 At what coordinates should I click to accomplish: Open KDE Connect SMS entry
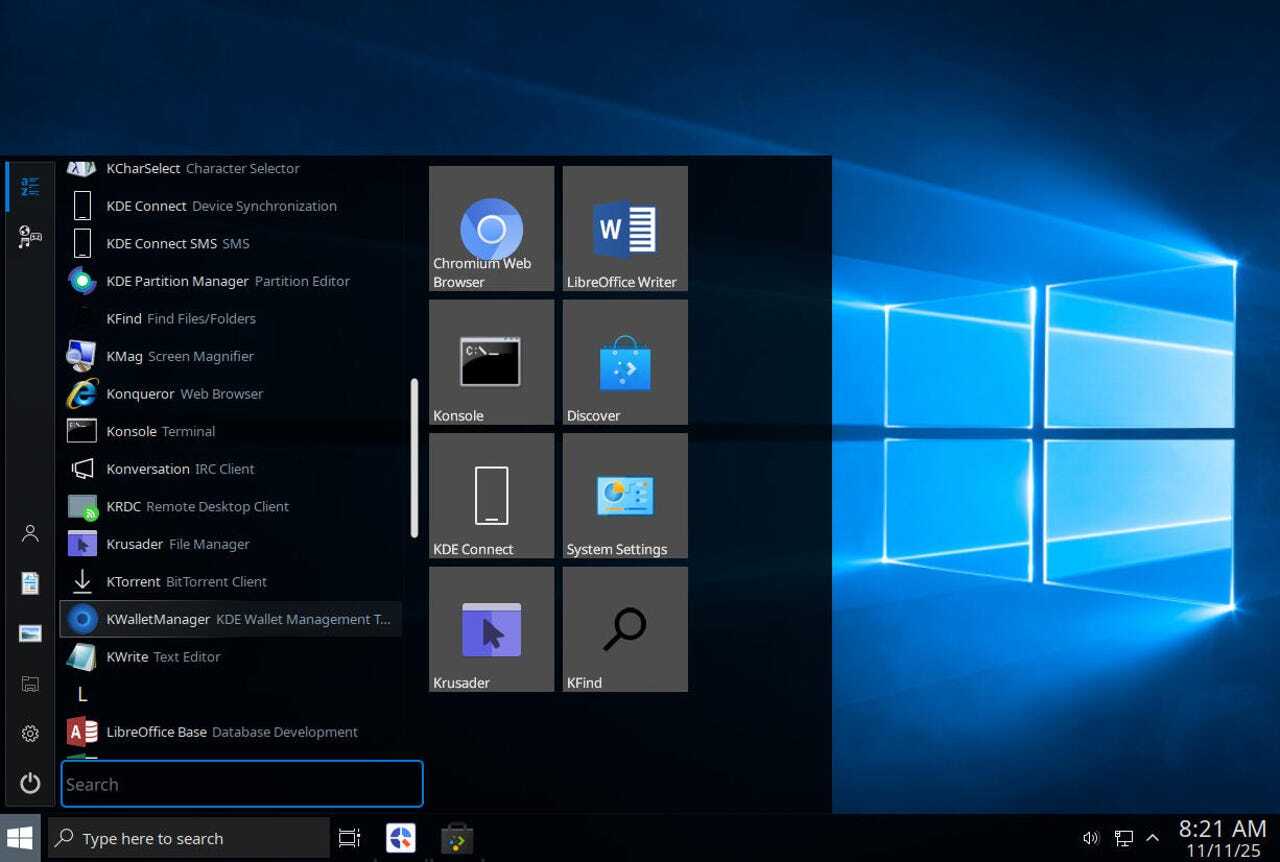(231, 243)
